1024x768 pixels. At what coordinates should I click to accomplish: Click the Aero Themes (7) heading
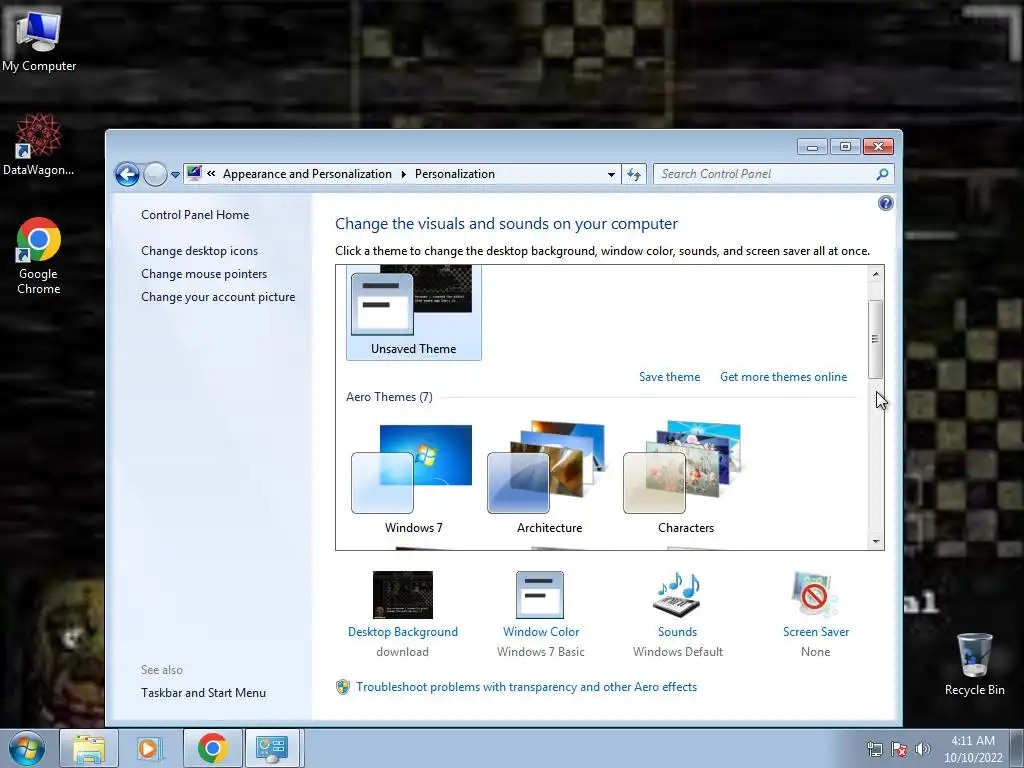[389, 397]
